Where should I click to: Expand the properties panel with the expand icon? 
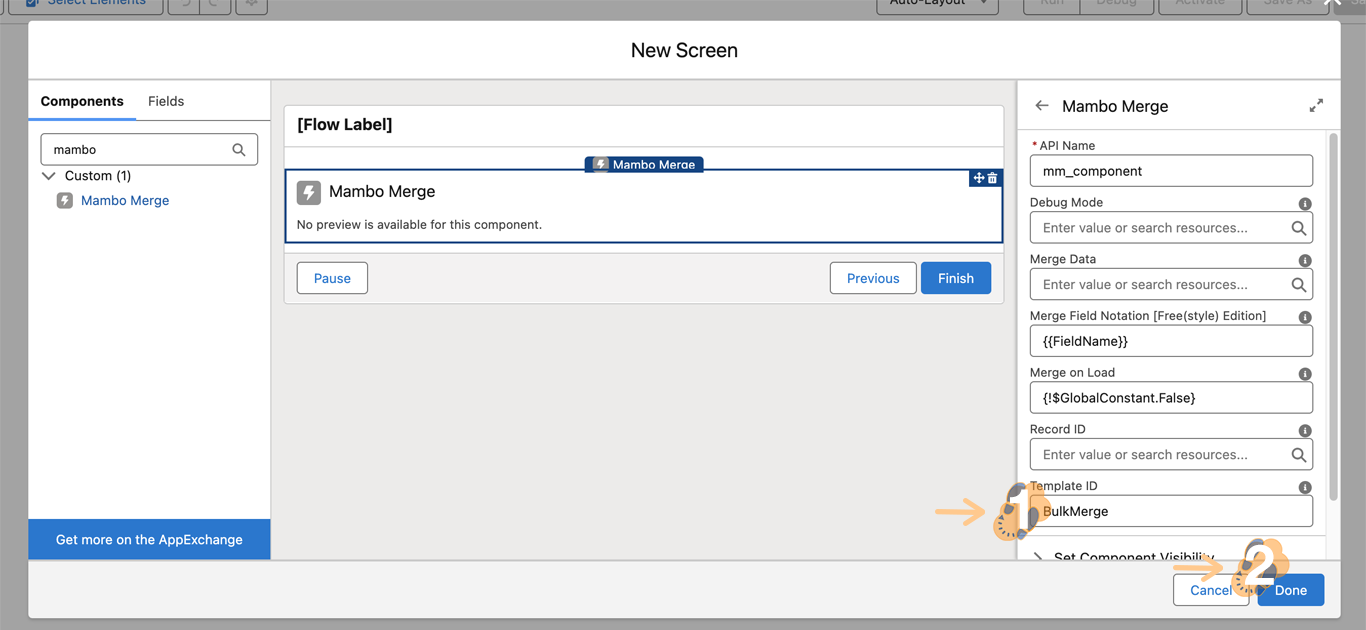pos(1316,106)
